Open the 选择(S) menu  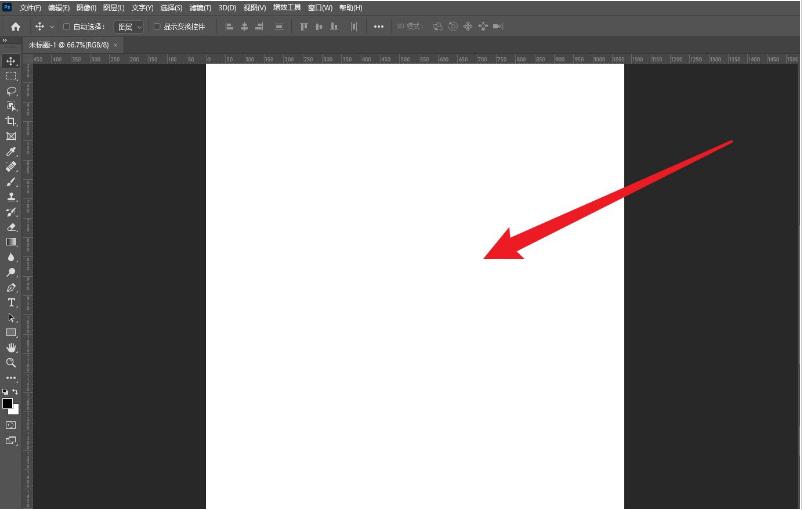tap(171, 8)
